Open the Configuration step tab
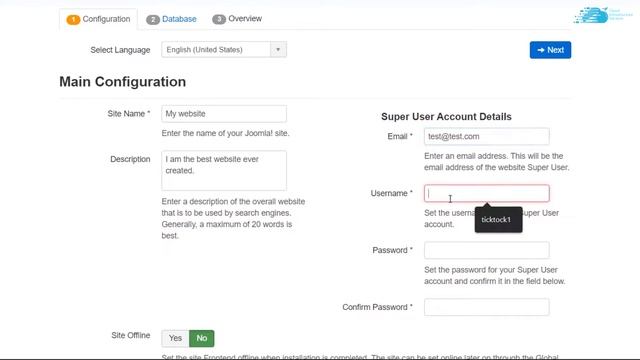Image resolution: width=640 pixels, height=360 pixels. (98, 19)
